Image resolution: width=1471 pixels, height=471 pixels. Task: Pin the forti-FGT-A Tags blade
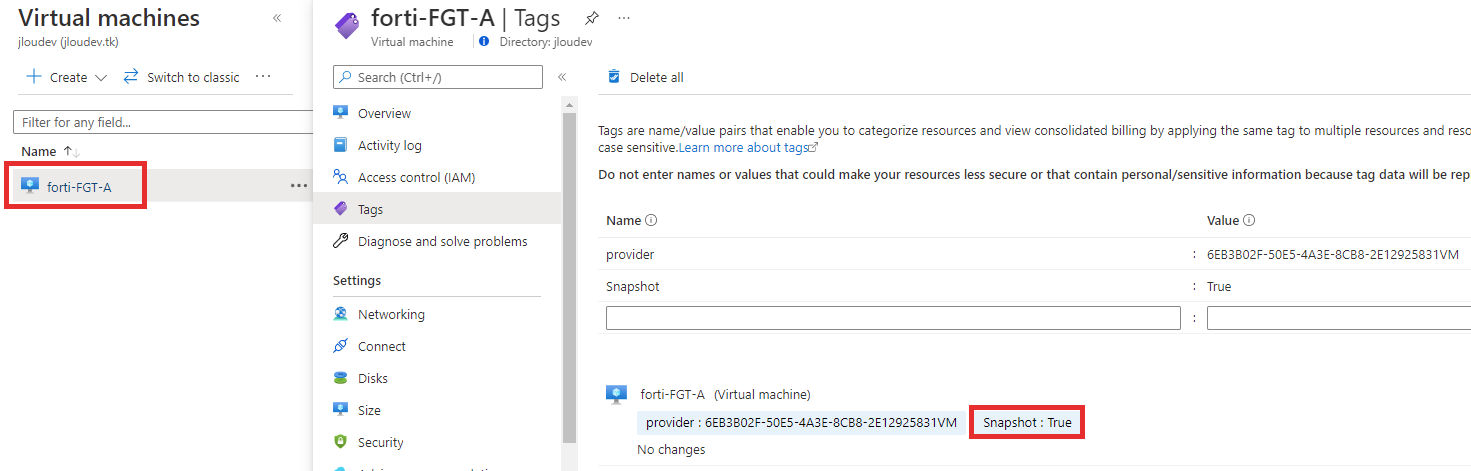click(x=592, y=18)
